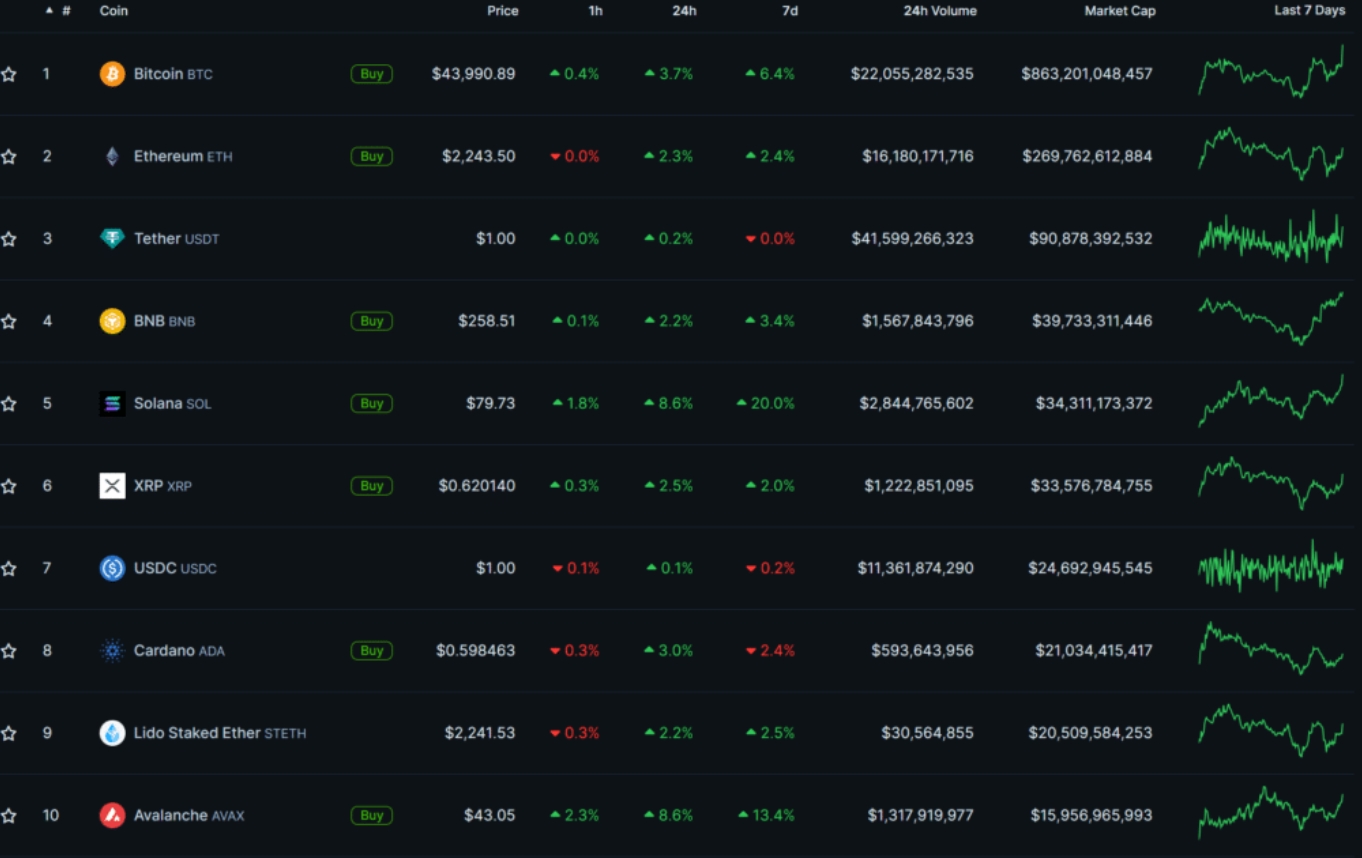
Task: Sort by the 24h change column header
Action: pos(684,11)
